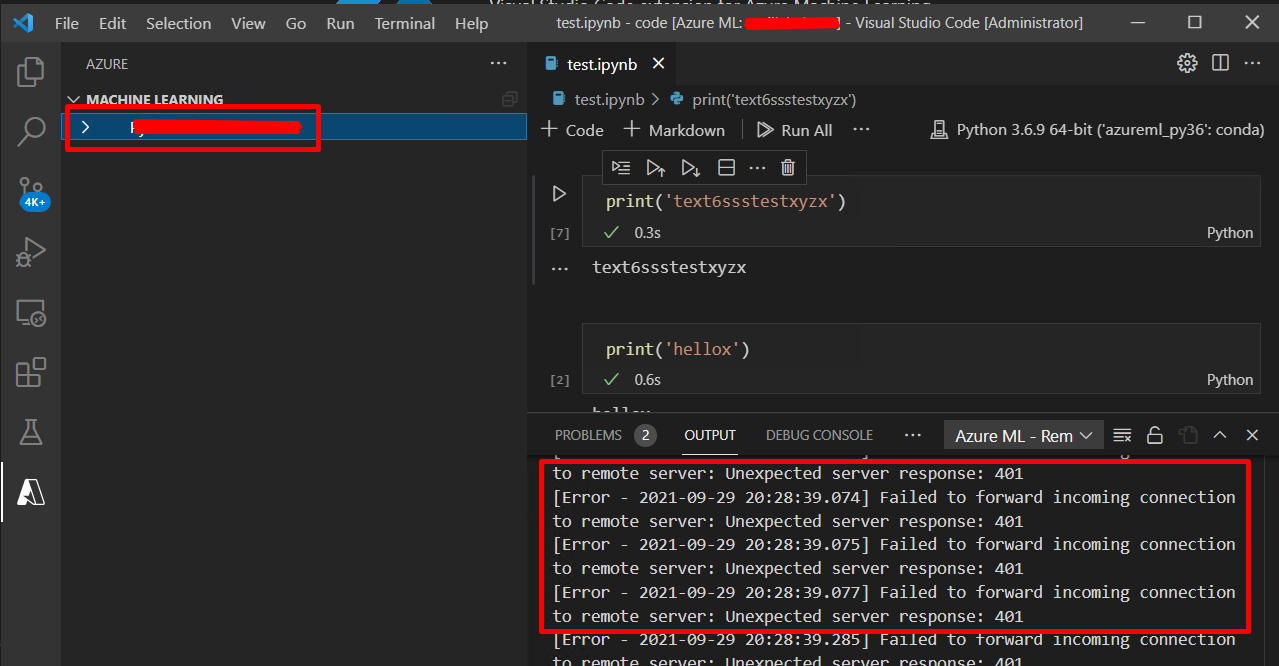Viewport: 1279px width, 666px height.
Task: Open the Azure ML - Rem output channel dropdown
Action: point(1024,435)
